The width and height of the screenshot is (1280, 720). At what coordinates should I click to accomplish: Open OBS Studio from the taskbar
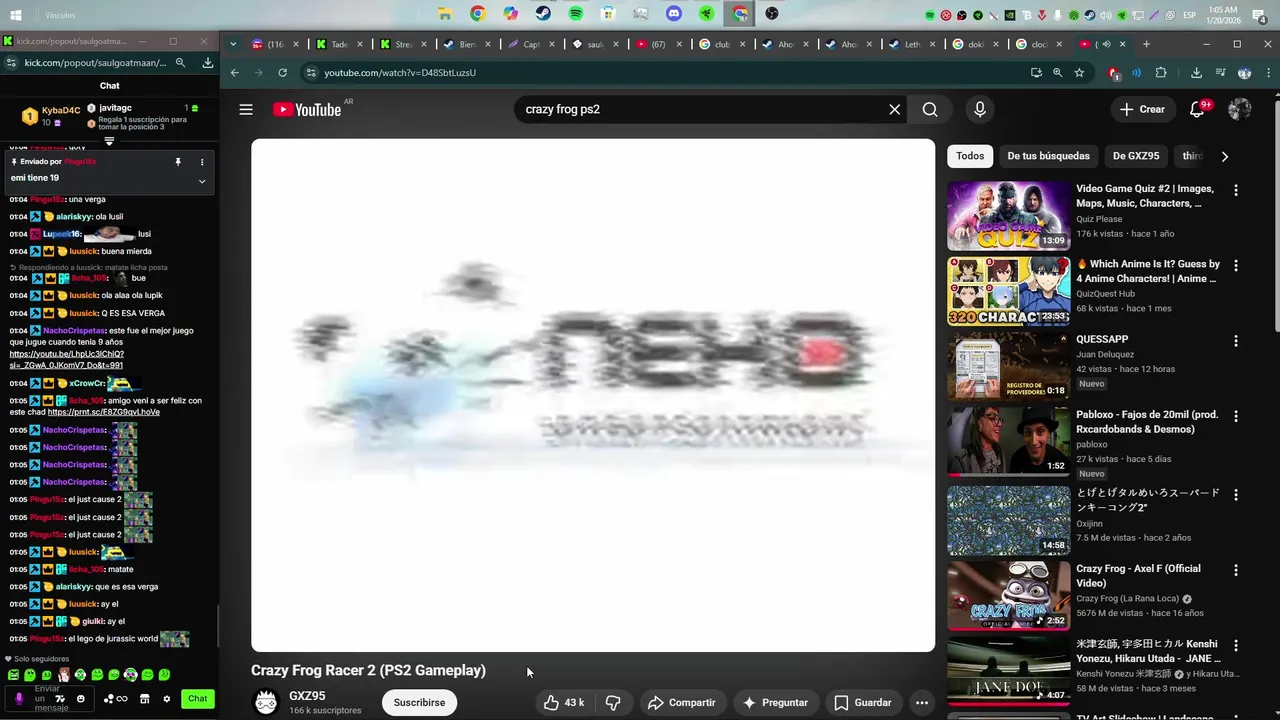click(x=772, y=14)
